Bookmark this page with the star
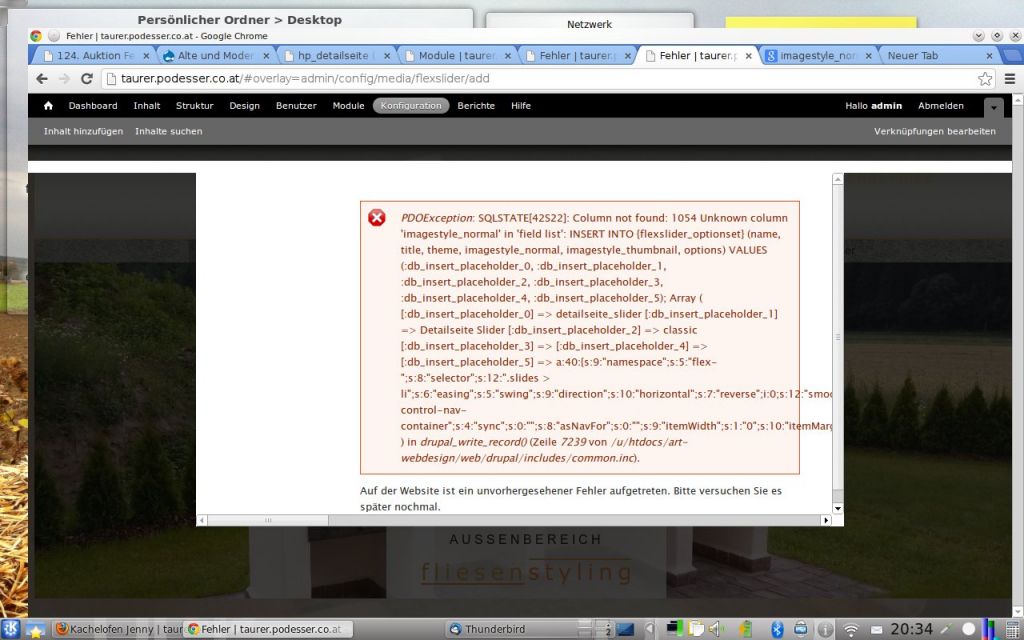1024x640 pixels. click(985, 79)
